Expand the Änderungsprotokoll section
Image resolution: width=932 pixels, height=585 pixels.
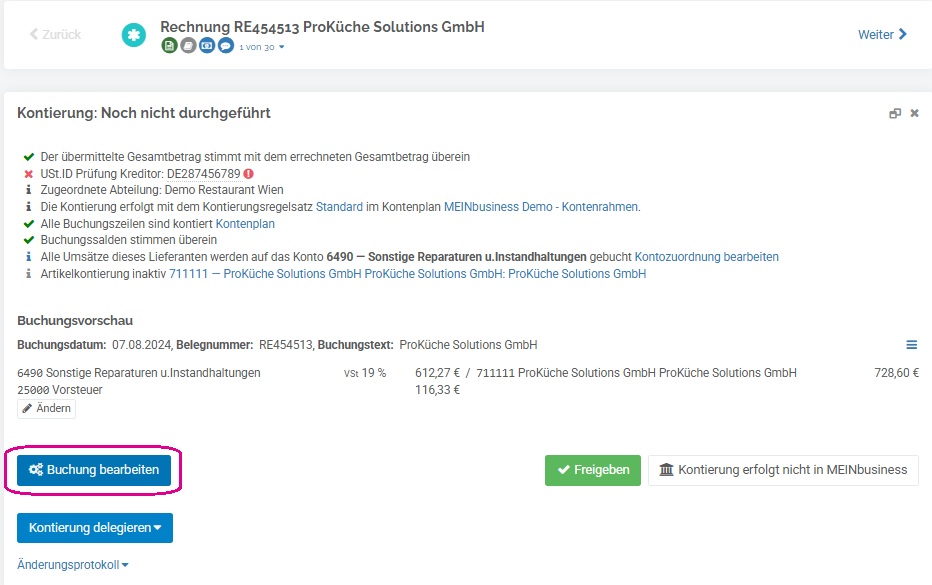[x=73, y=565]
